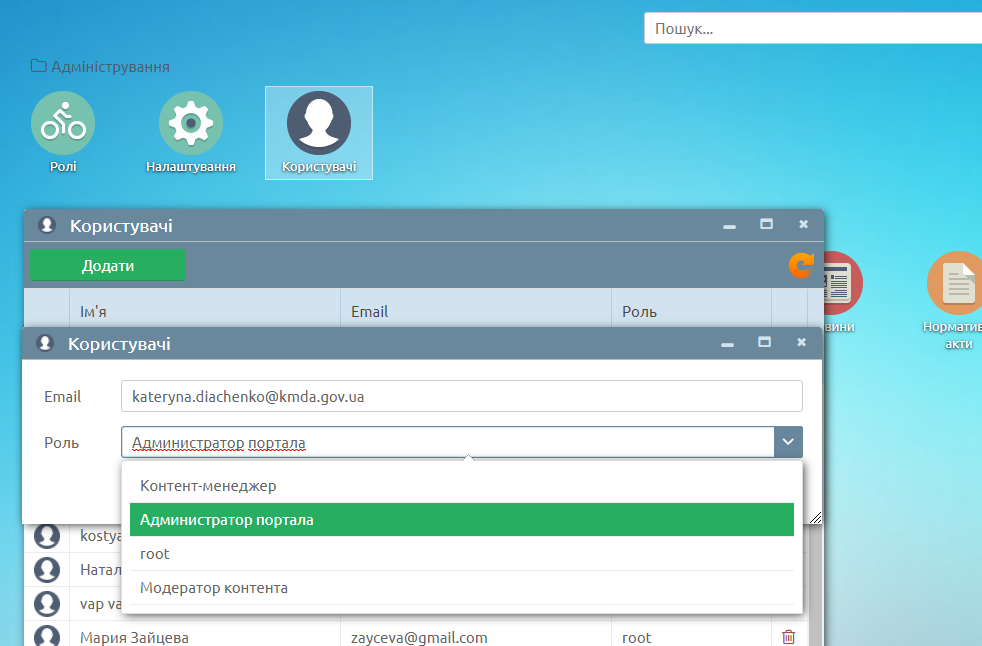Open the Ролі desktop icon
The height and width of the screenshot is (646, 982).
pos(63,123)
